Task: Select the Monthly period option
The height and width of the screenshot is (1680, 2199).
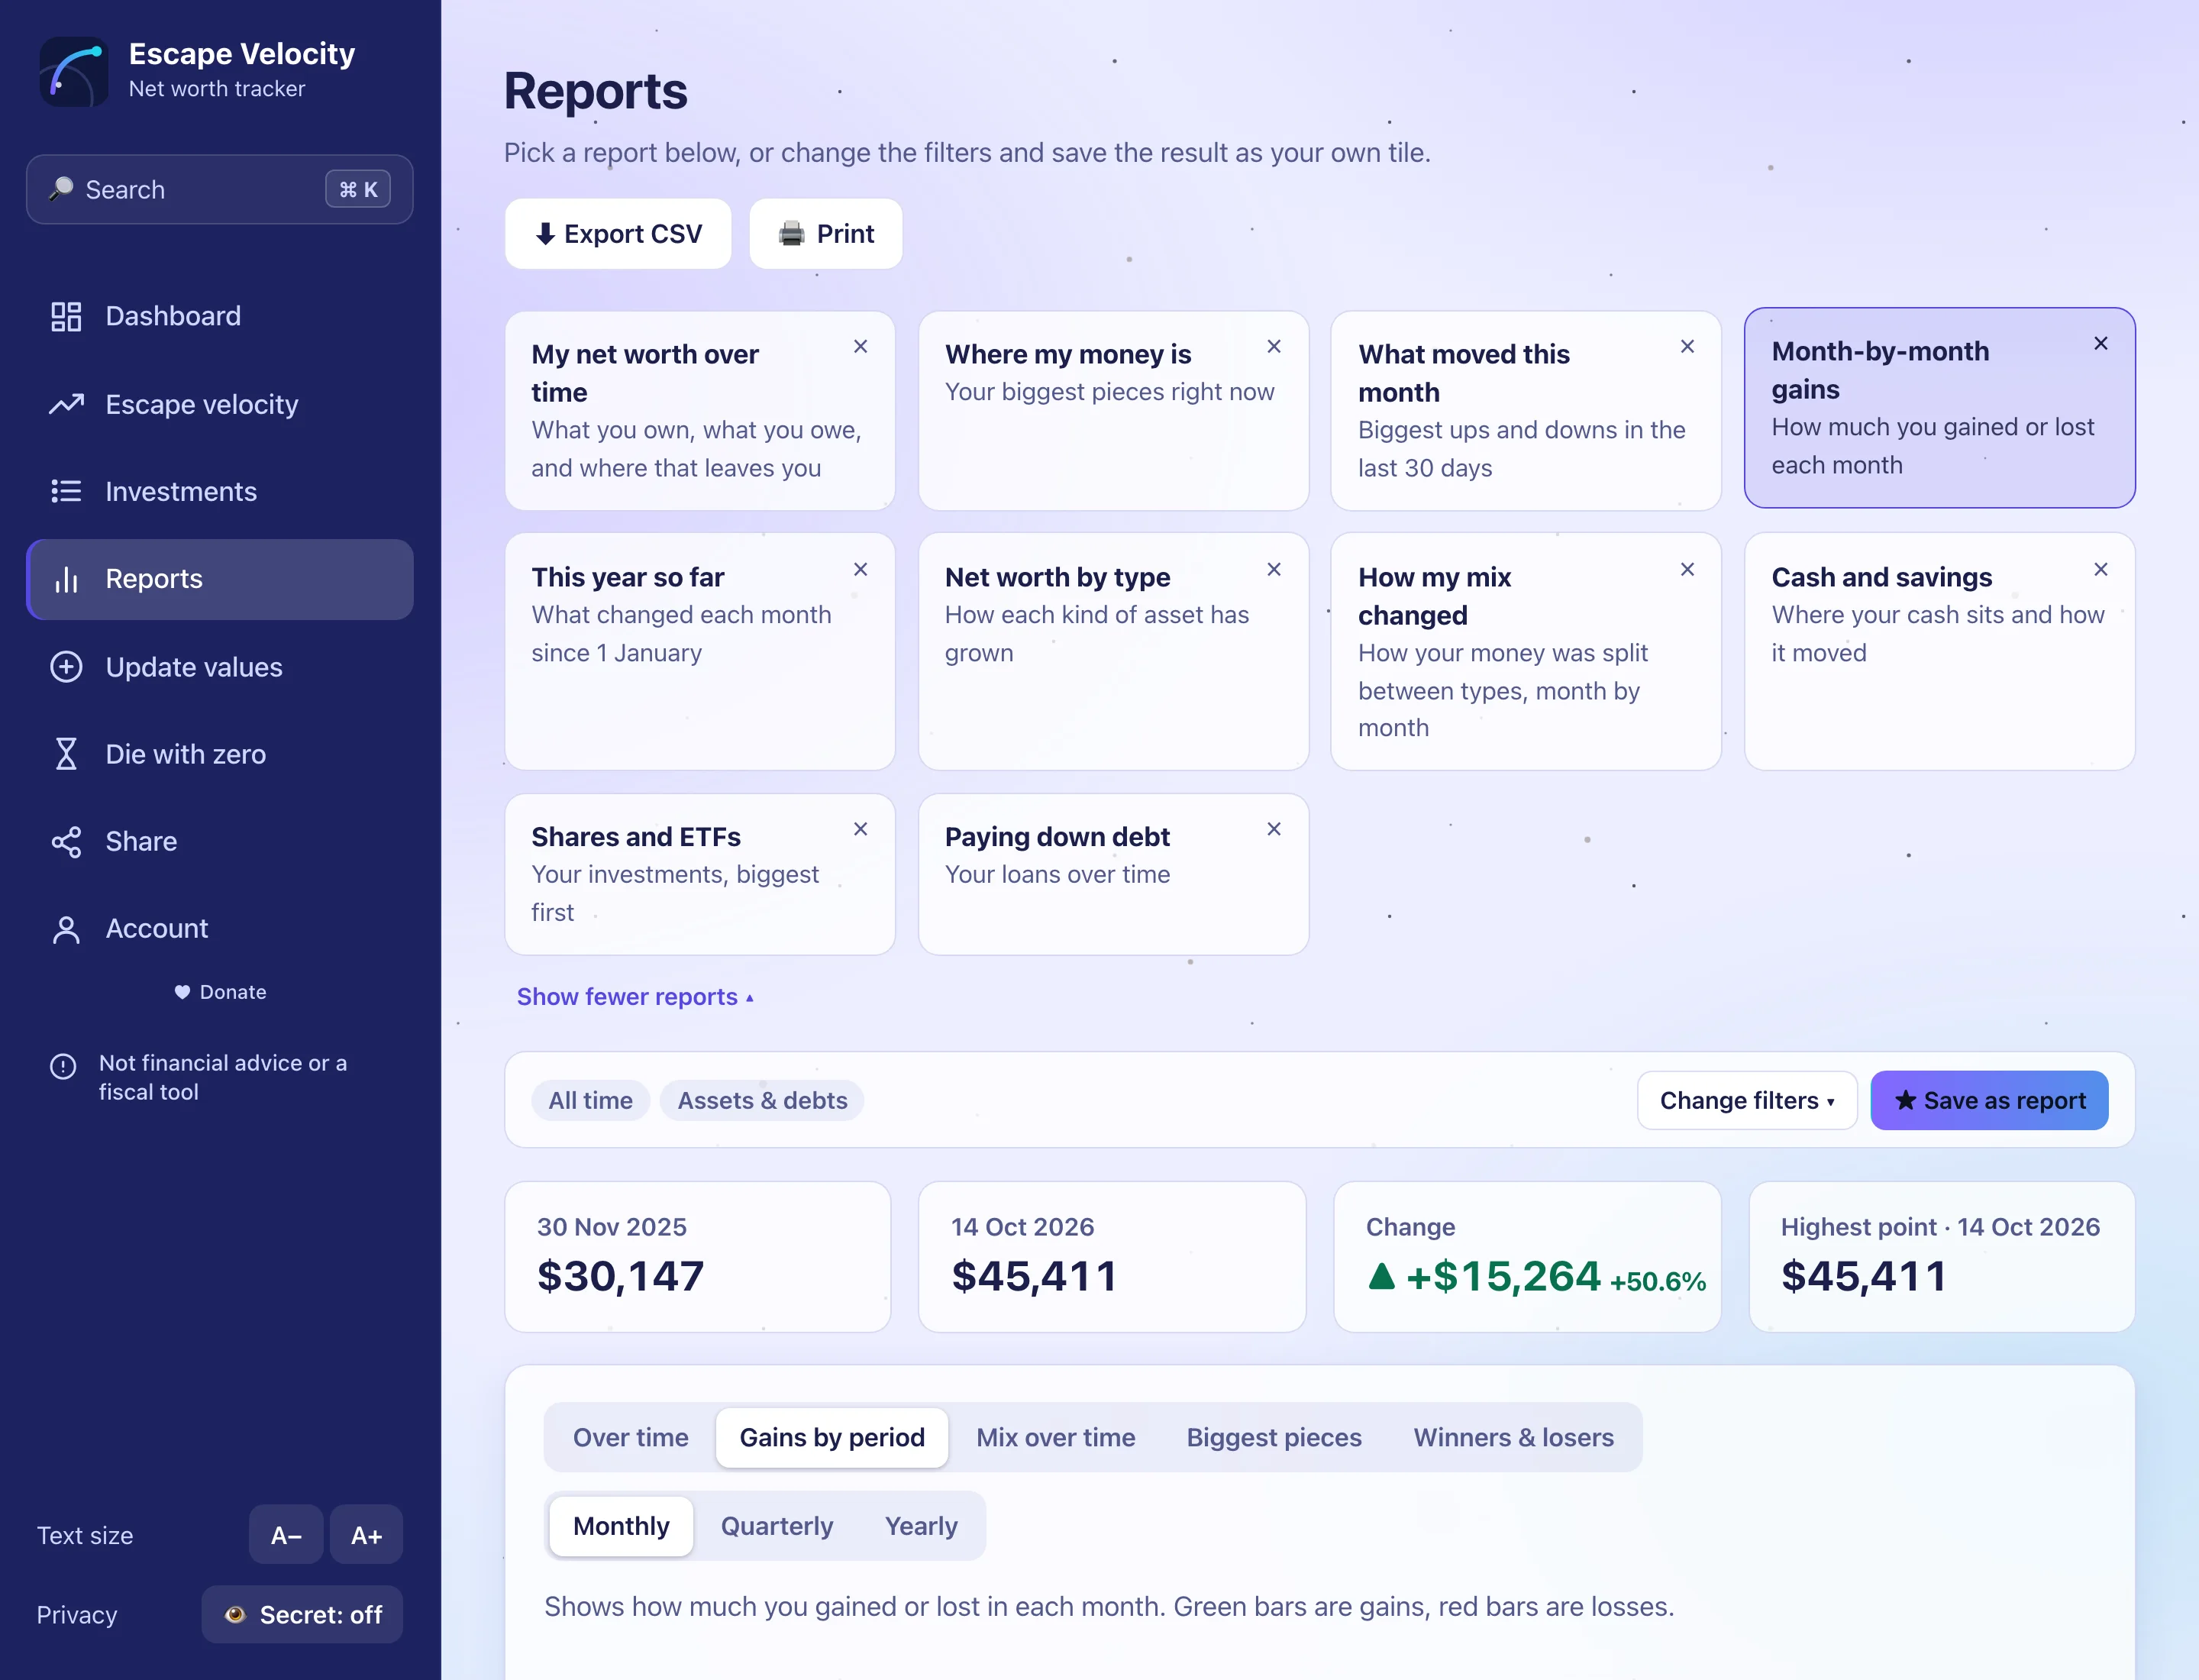Action: tap(621, 1527)
